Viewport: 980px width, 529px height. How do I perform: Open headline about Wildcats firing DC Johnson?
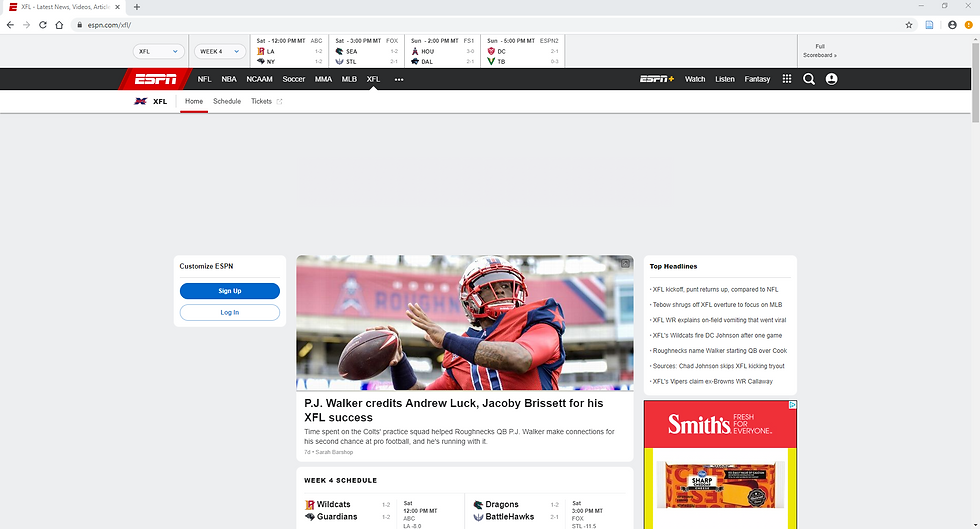coord(716,336)
